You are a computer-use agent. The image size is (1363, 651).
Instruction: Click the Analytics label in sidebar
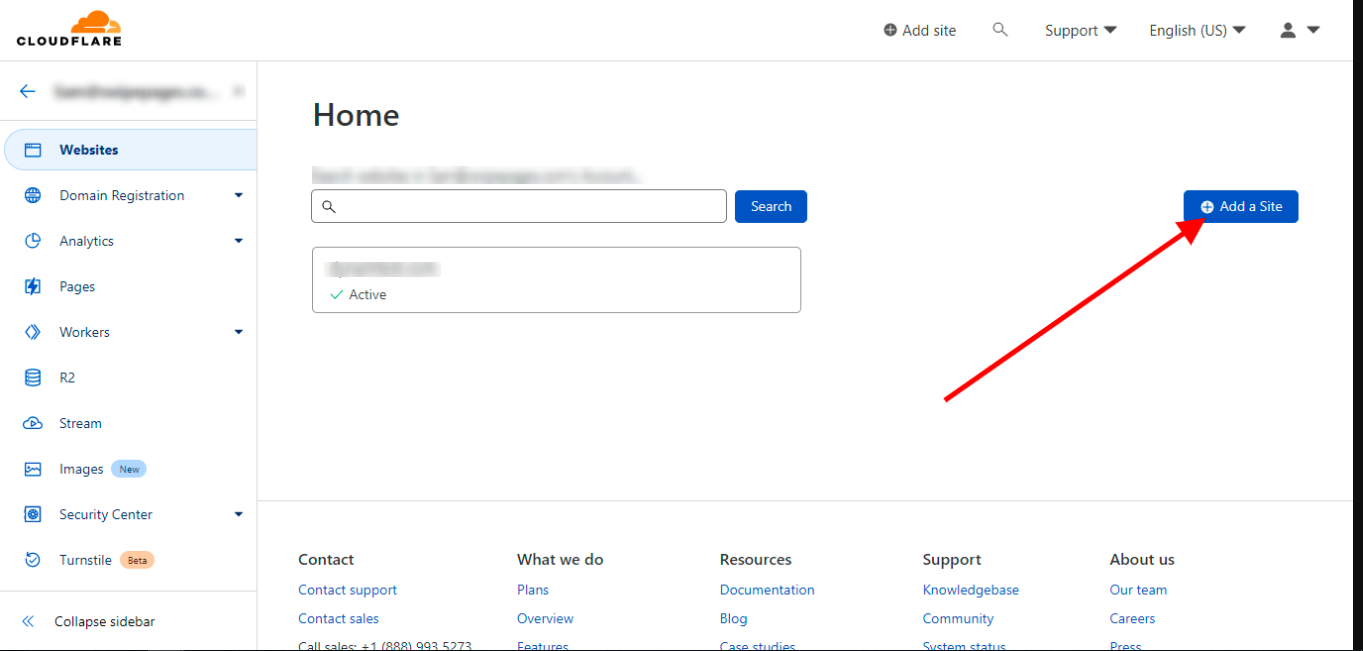pos(86,241)
